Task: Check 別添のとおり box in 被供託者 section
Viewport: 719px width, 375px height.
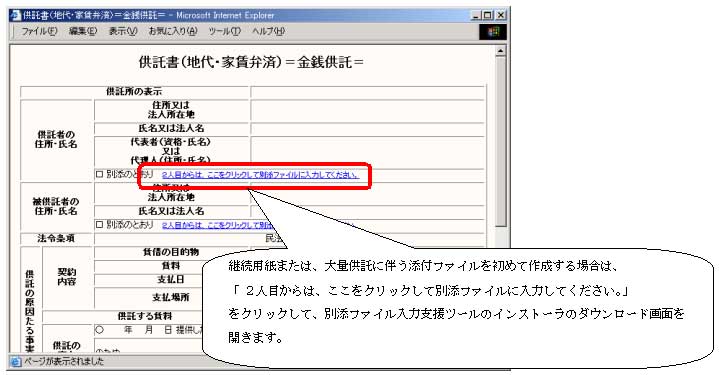Action: click(99, 225)
